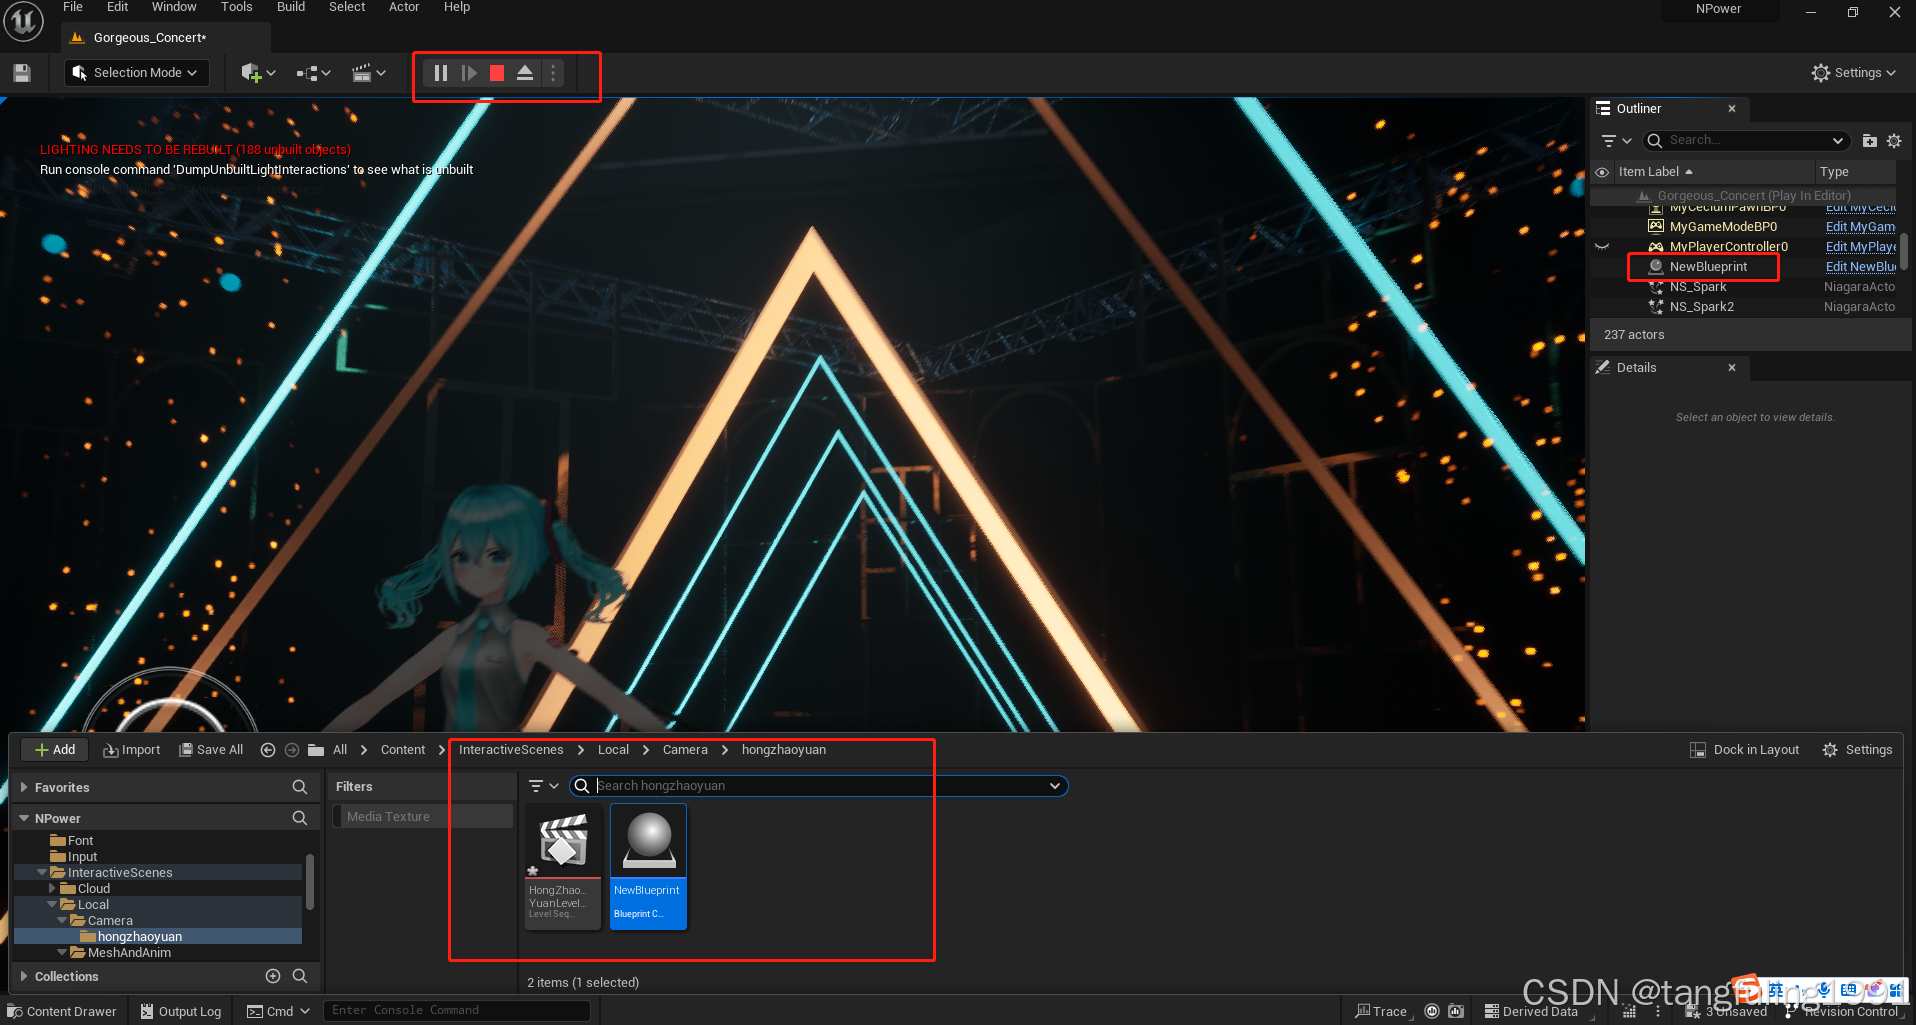Screen dimensions: 1916x1025
Task: Open Content Browser Settings
Action: [x=1857, y=750]
